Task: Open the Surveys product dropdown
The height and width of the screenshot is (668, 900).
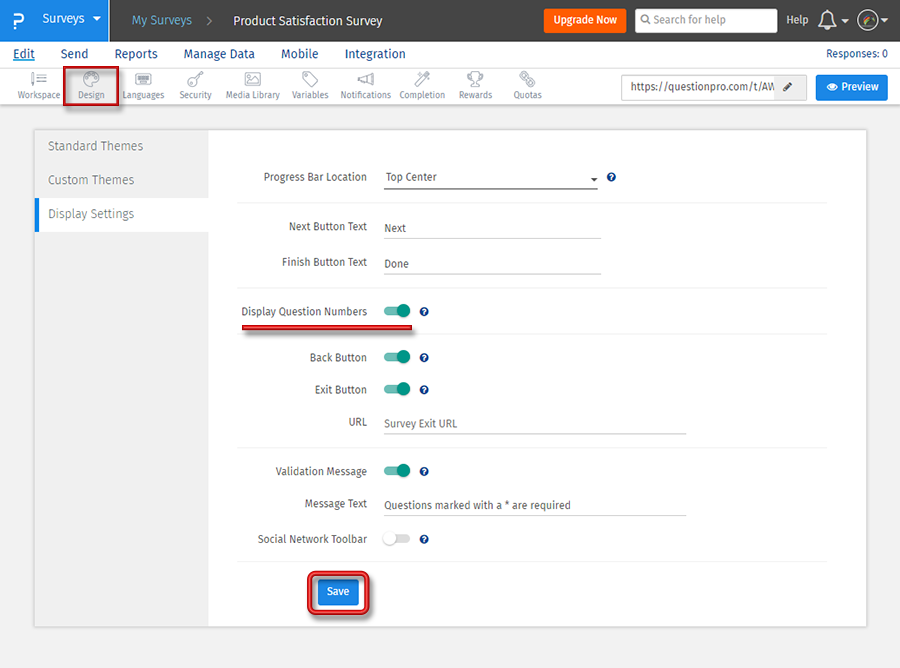Action: coord(70,19)
